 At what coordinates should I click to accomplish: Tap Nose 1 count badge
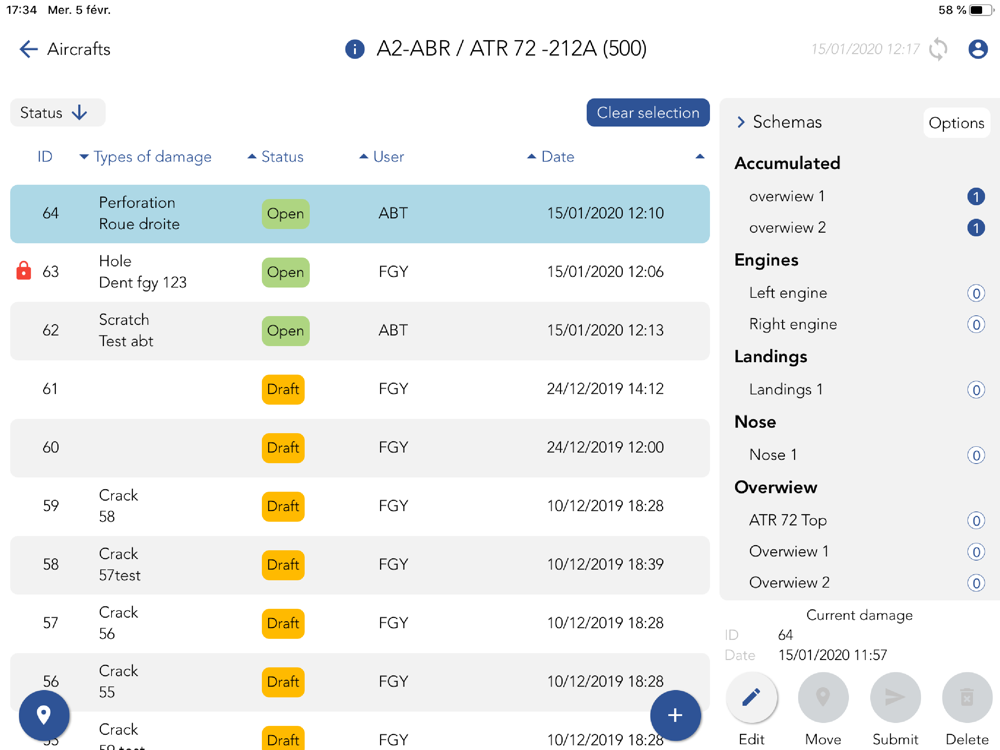976,455
